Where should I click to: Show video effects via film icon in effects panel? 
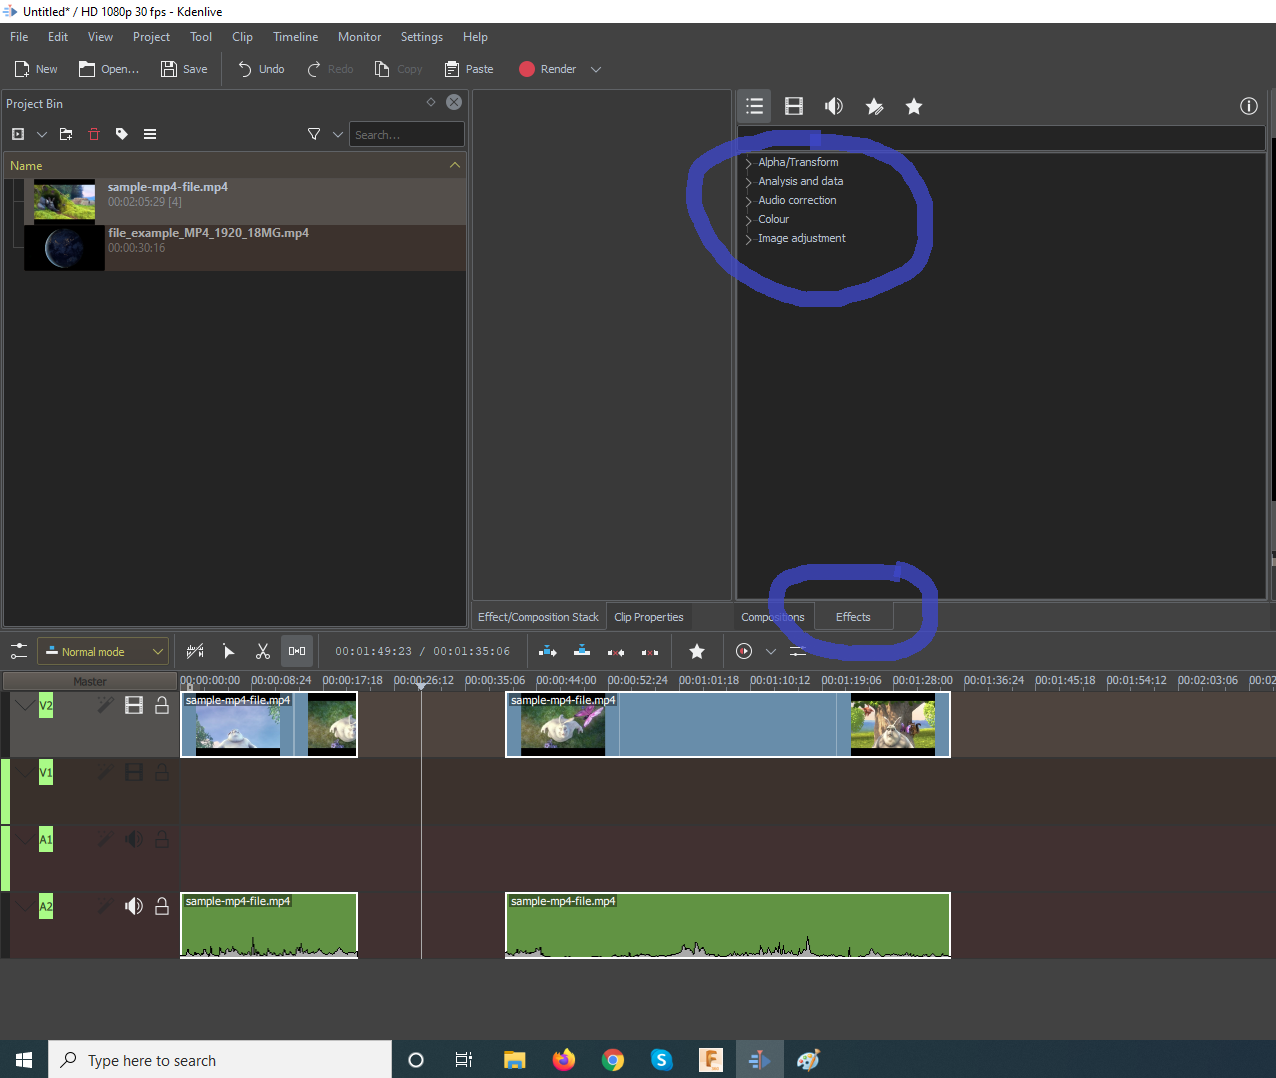pos(794,106)
